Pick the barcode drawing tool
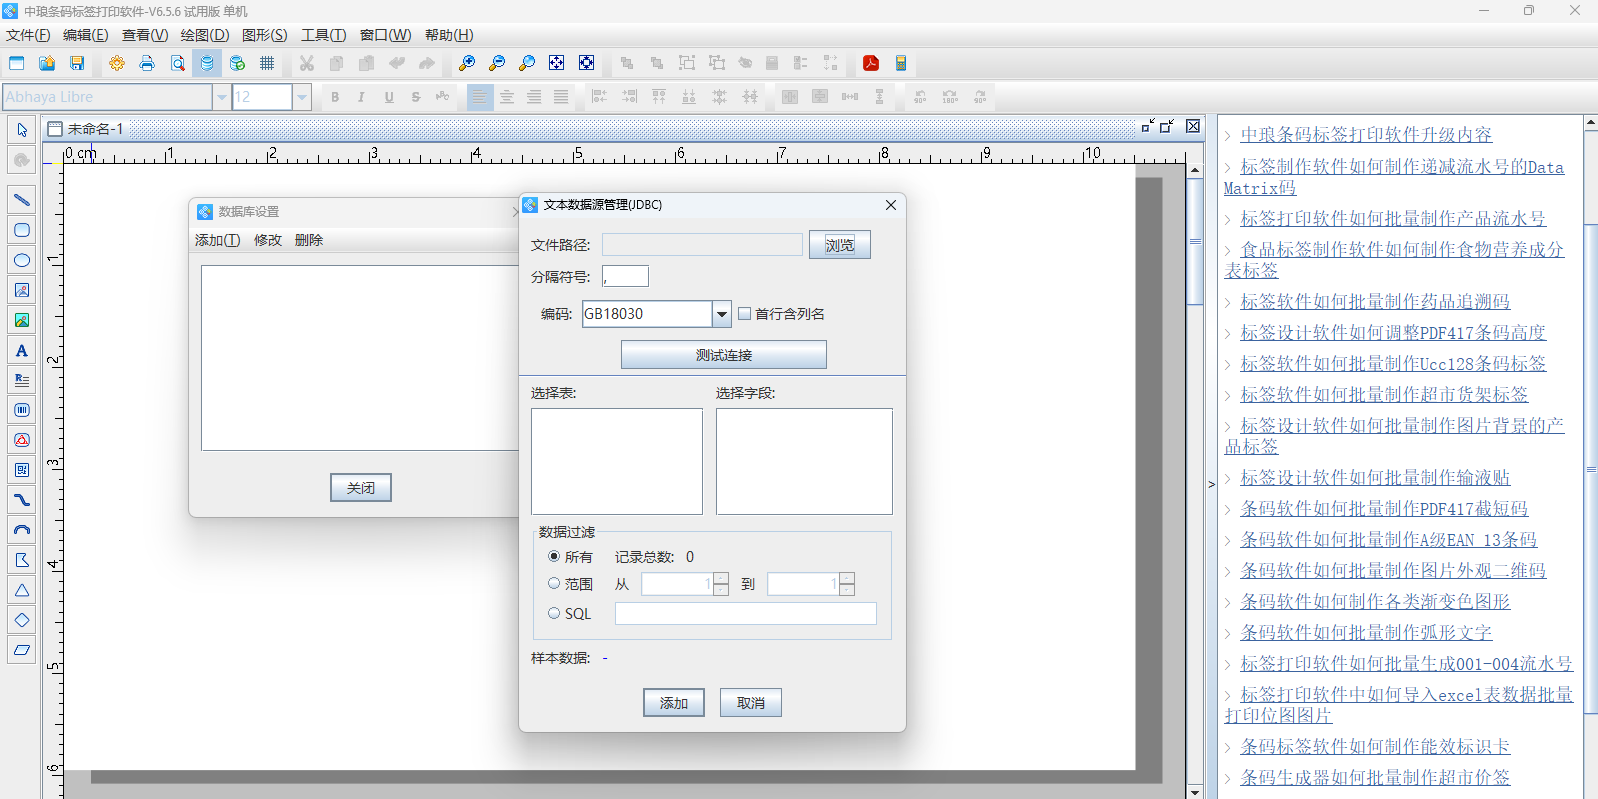The image size is (1598, 799). coord(21,410)
